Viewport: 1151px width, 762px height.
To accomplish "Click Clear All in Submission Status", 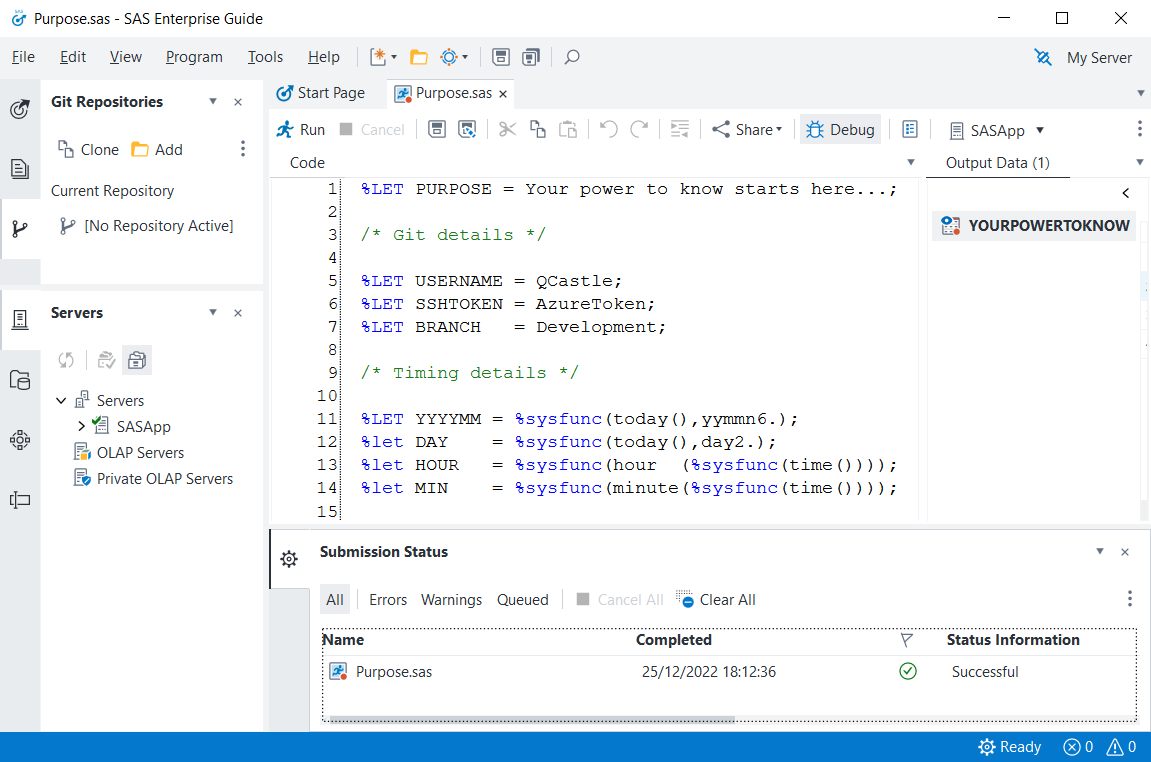I will click(716, 600).
